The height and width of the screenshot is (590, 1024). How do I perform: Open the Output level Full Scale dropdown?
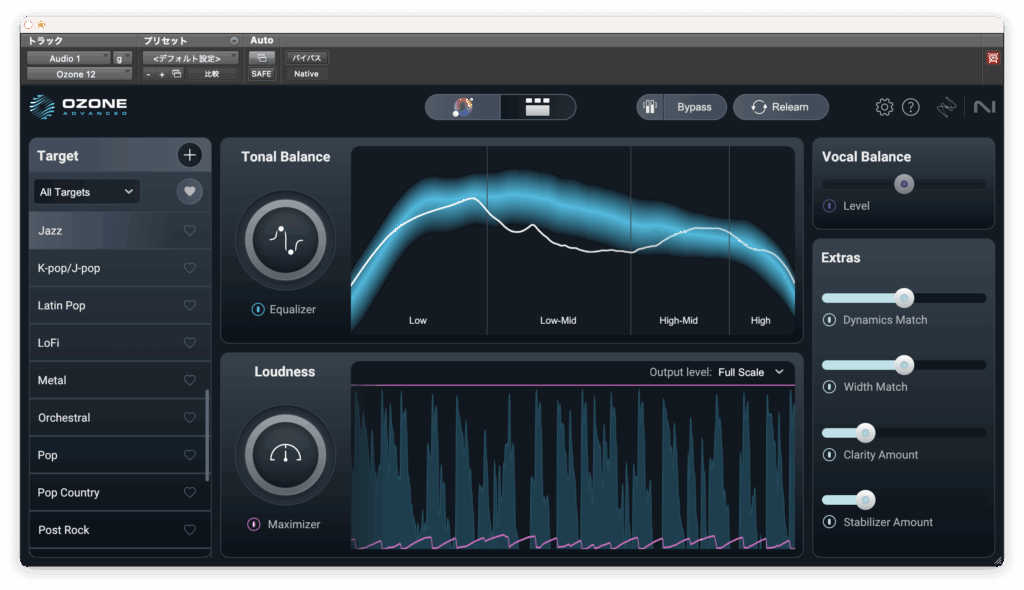coord(751,372)
